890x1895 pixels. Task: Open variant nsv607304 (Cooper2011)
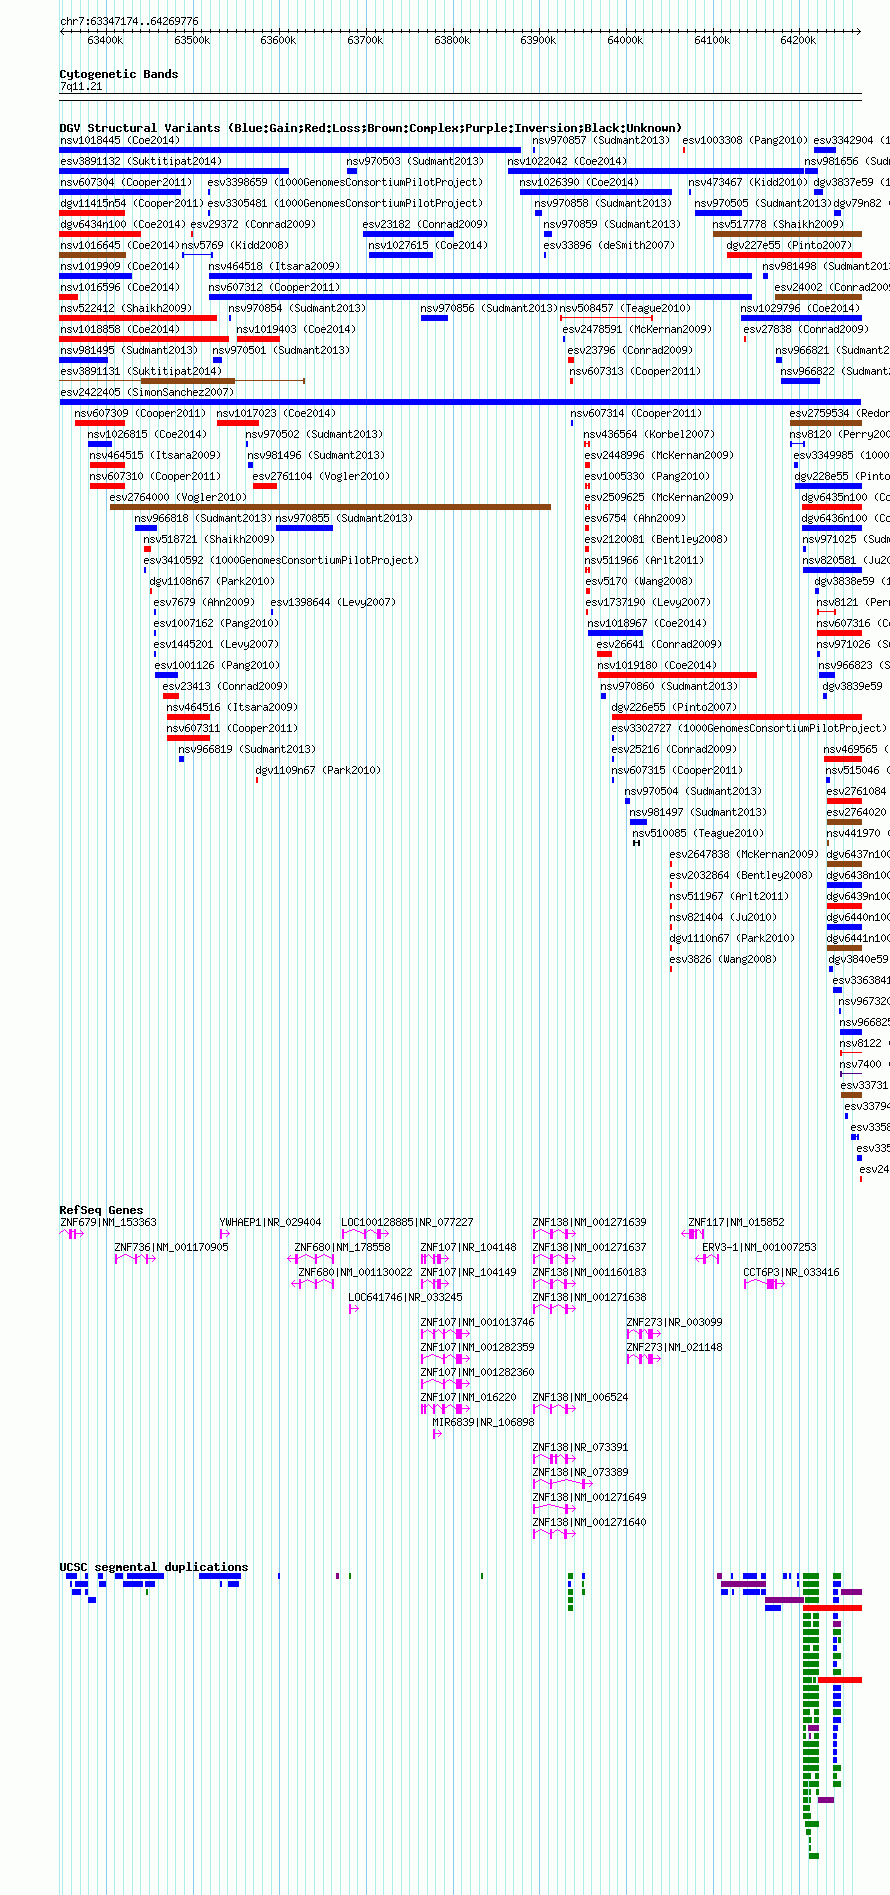[125, 182]
